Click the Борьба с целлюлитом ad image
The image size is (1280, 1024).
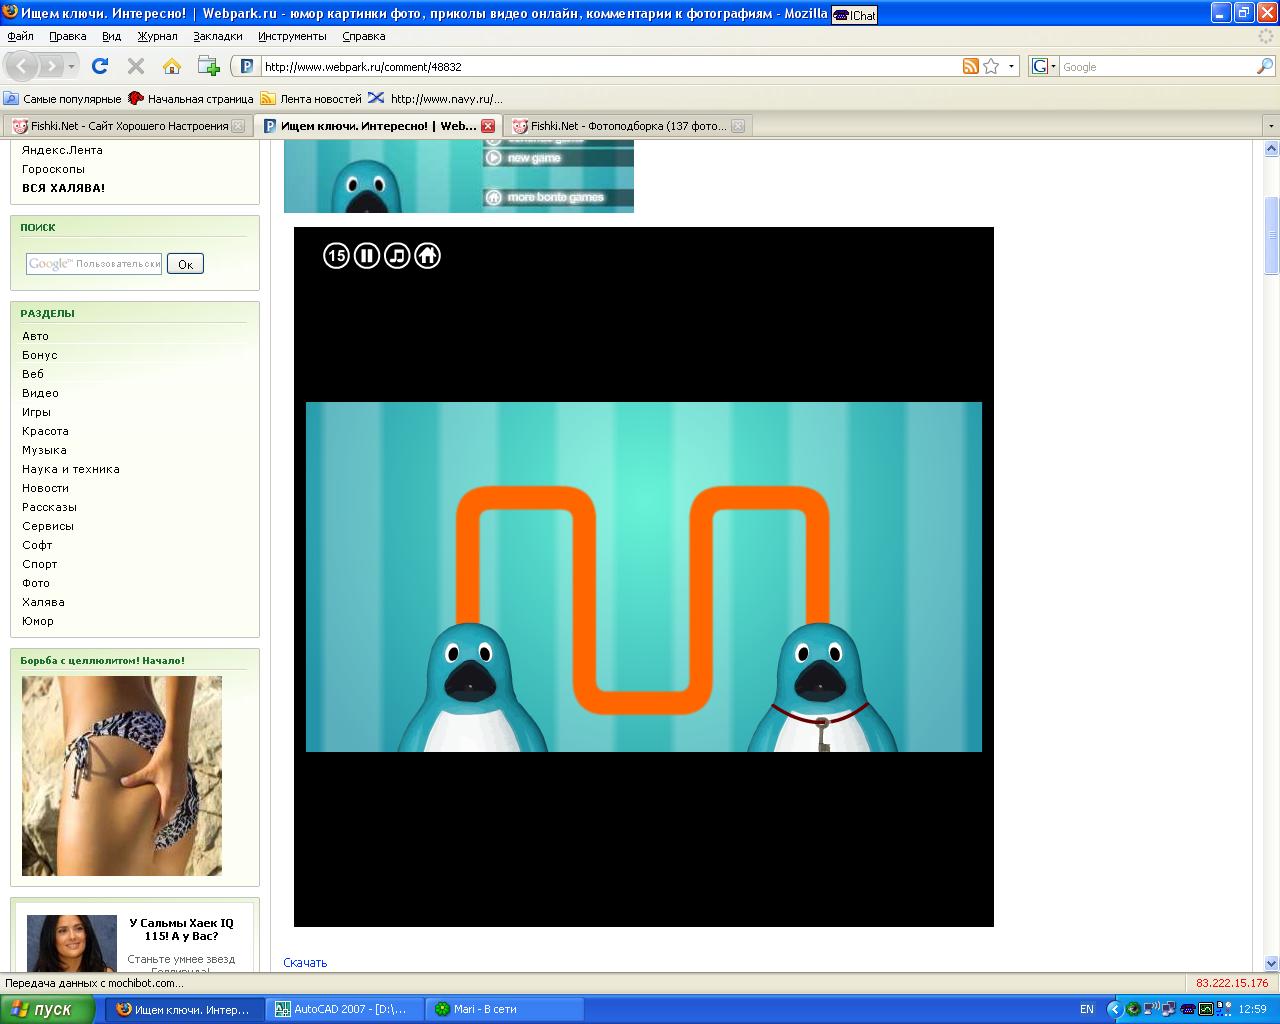(x=122, y=776)
